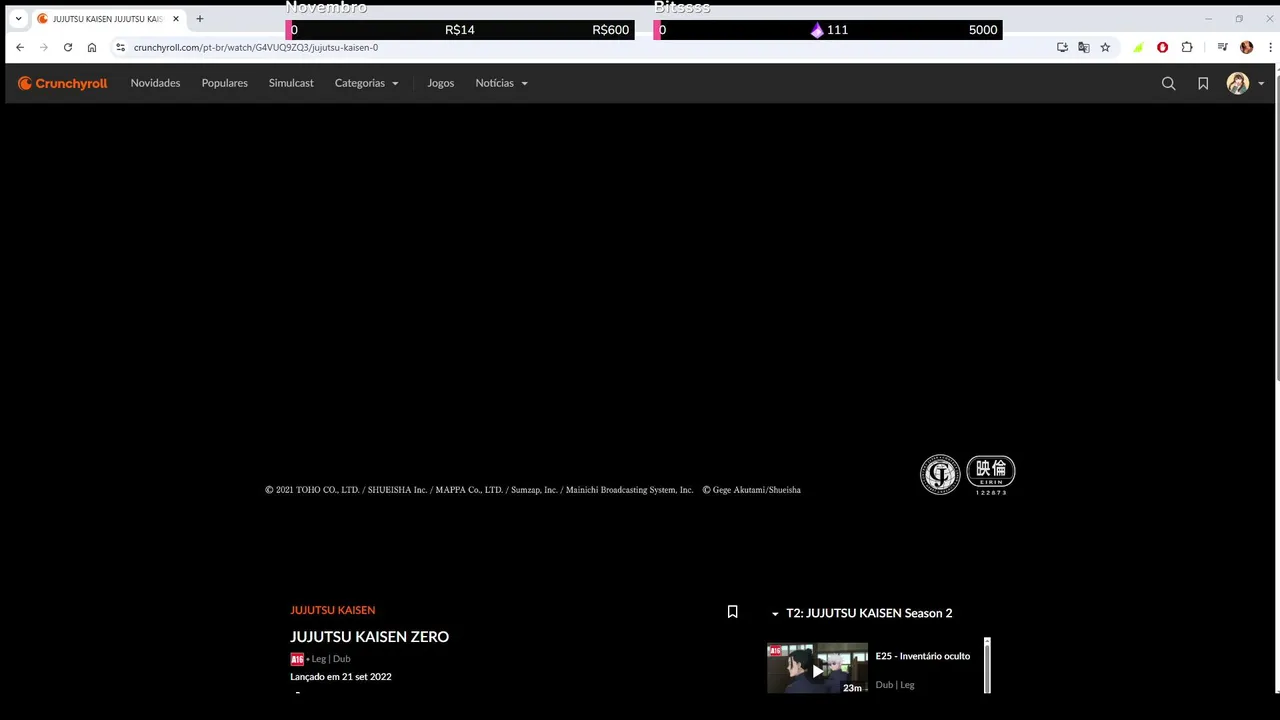Open Populares in the navigation
This screenshot has width=1280, height=720.
point(224,83)
